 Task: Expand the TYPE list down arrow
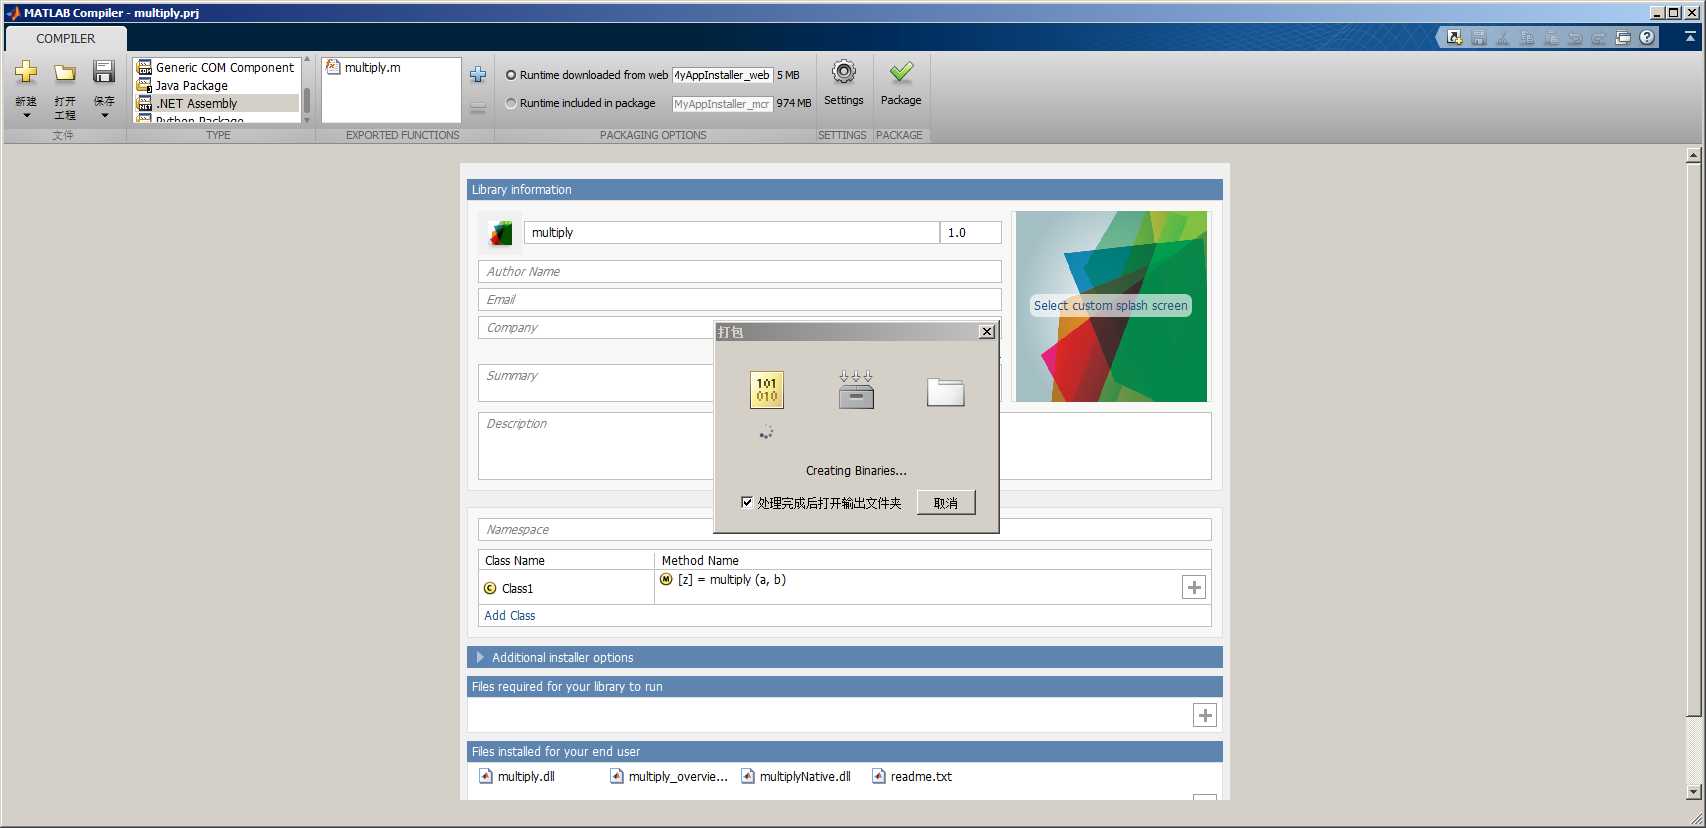click(307, 119)
